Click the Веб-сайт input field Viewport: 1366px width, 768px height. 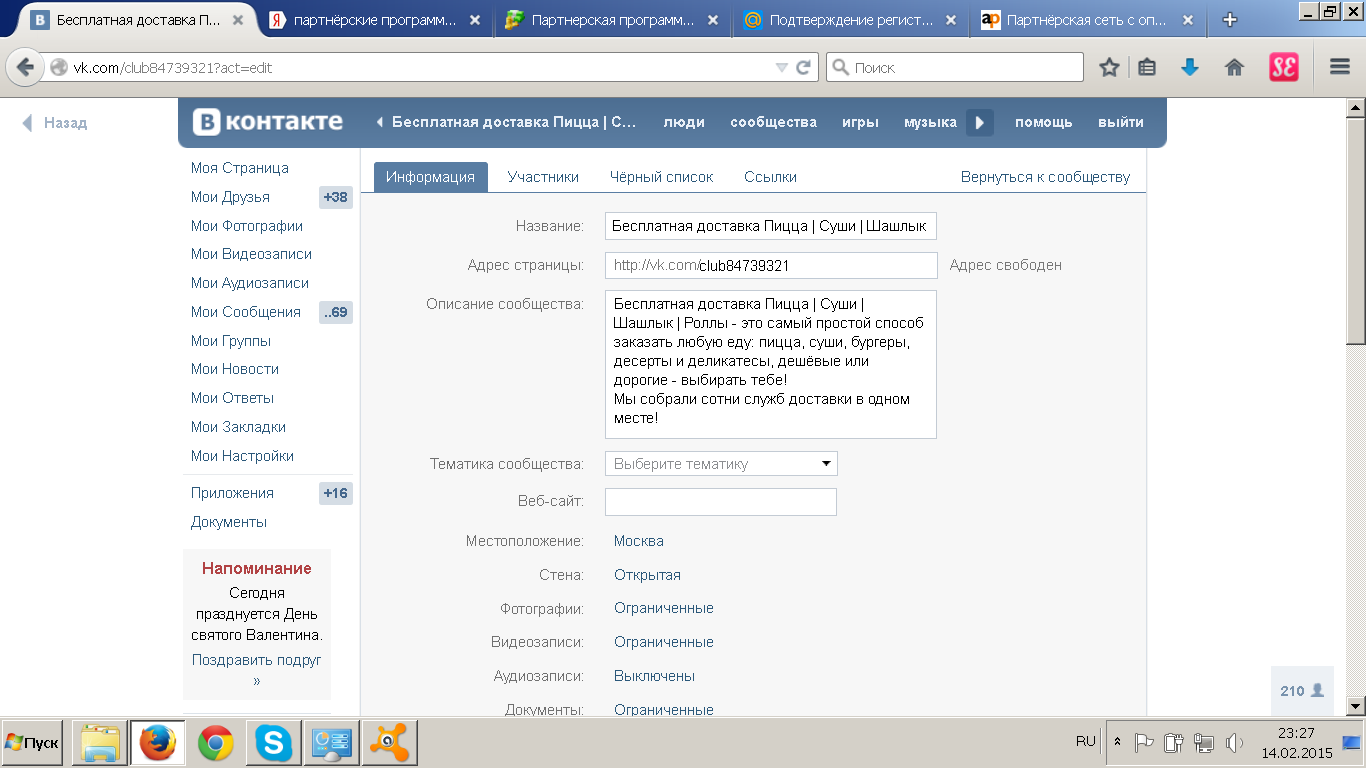(720, 502)
